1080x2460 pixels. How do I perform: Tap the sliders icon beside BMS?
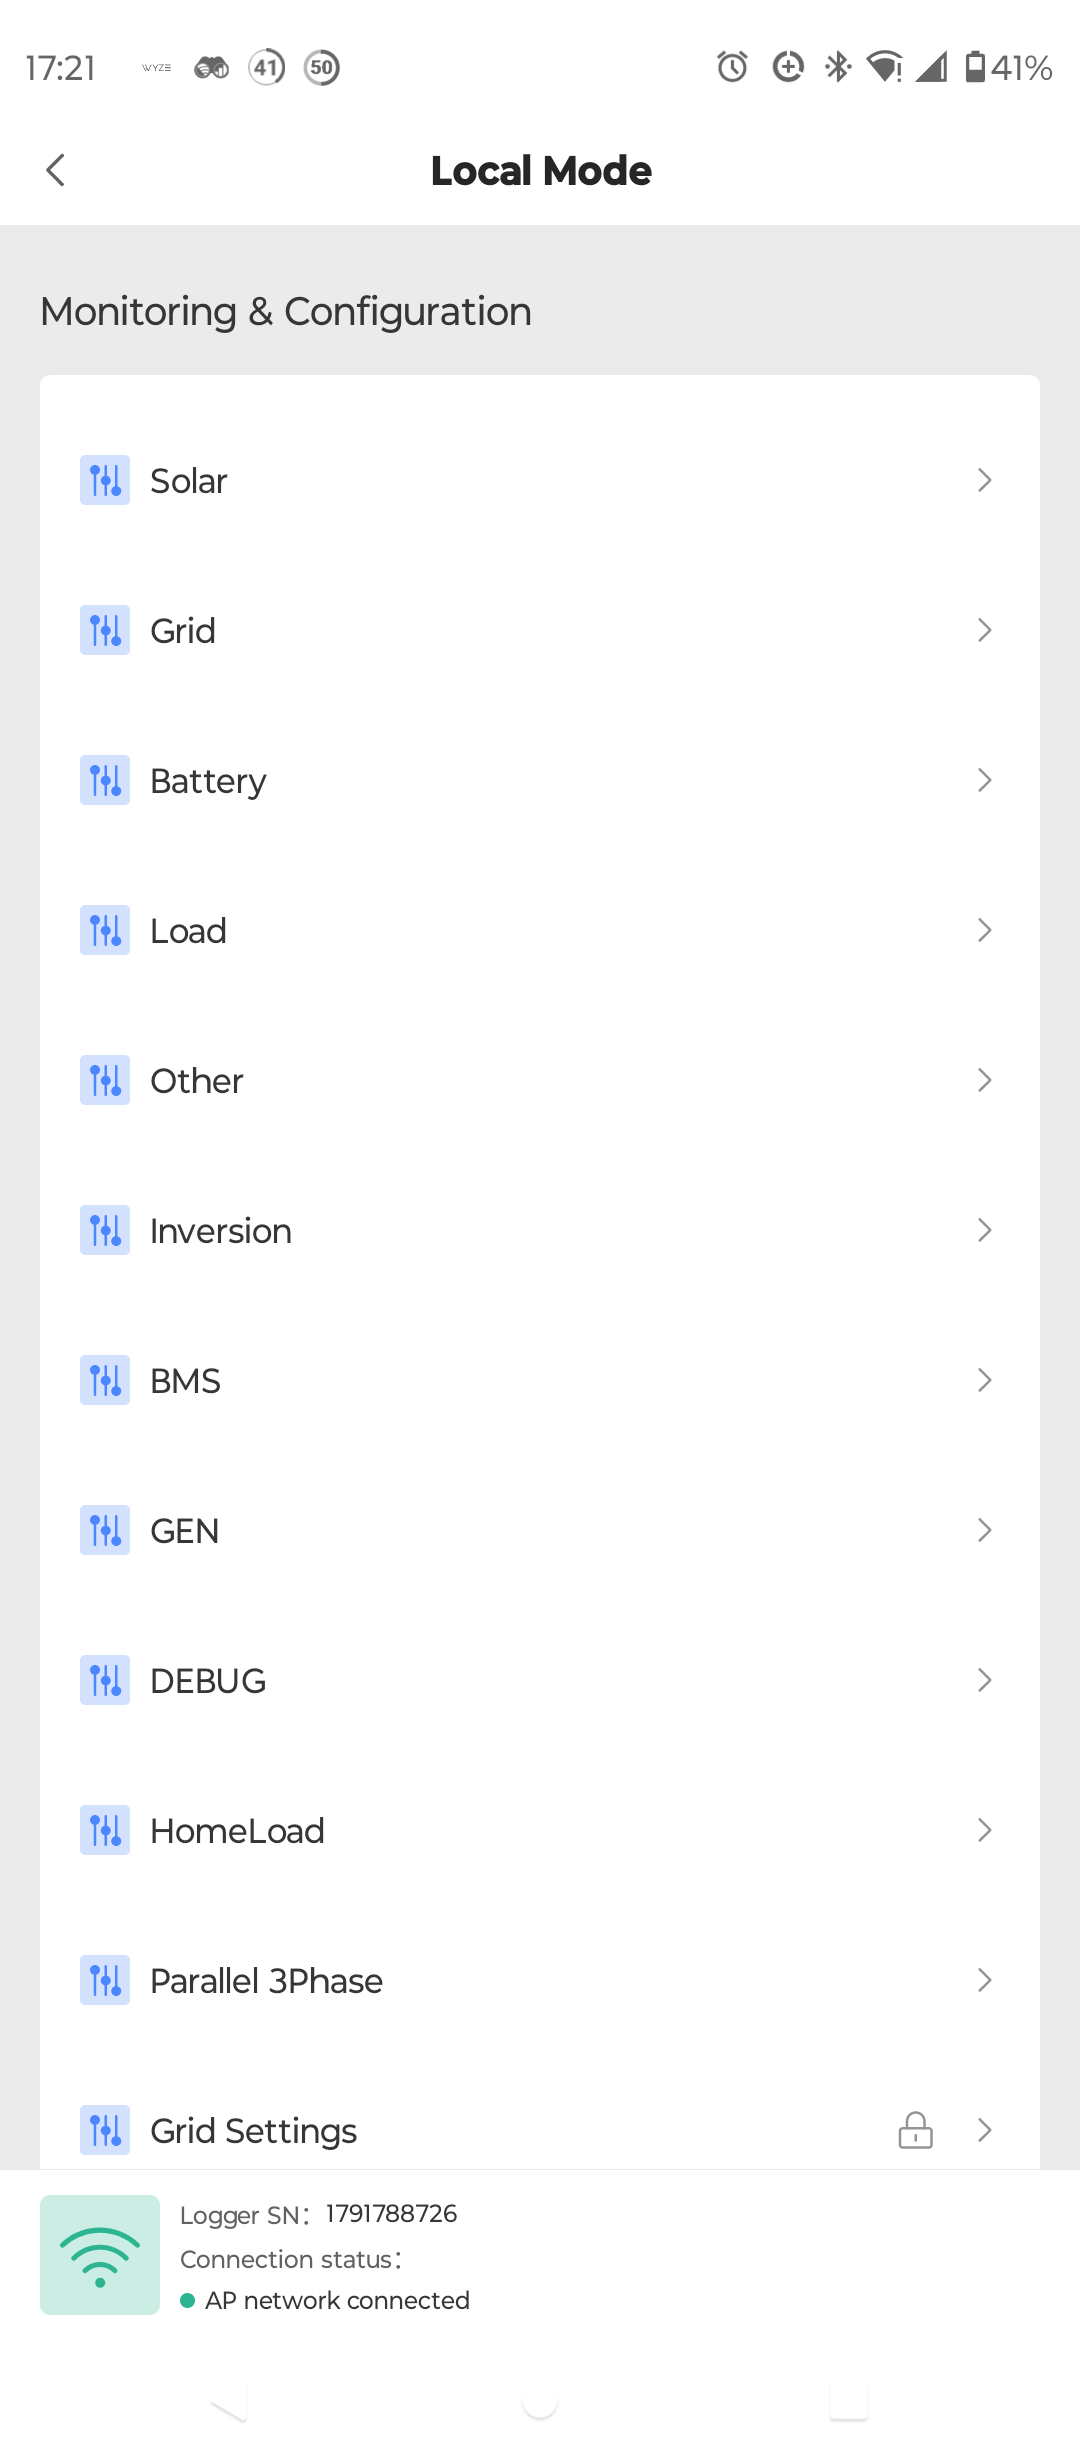[105, 1380]
